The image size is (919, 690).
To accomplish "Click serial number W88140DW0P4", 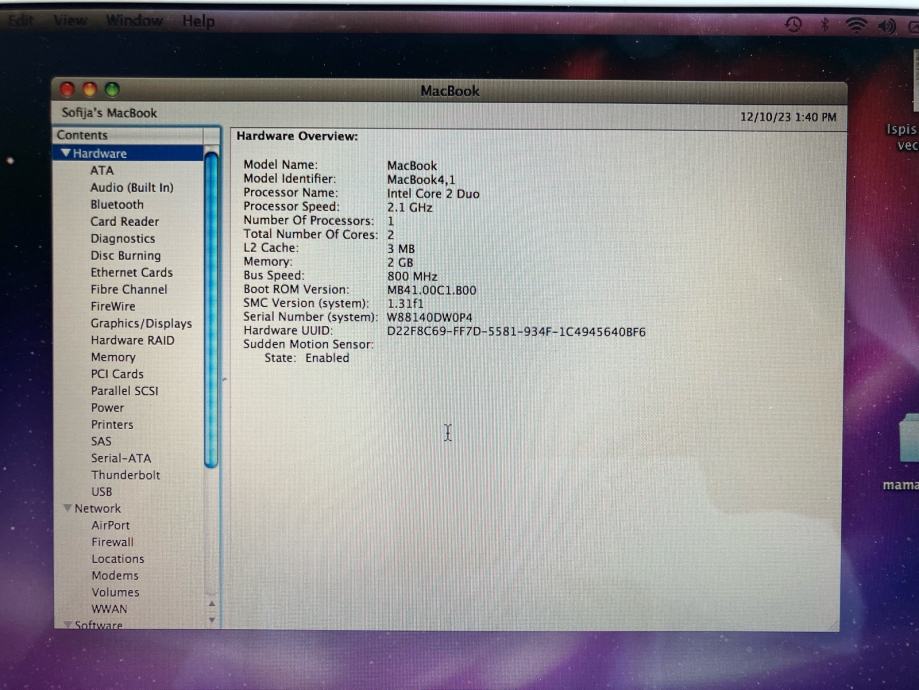I will point(430,318).
